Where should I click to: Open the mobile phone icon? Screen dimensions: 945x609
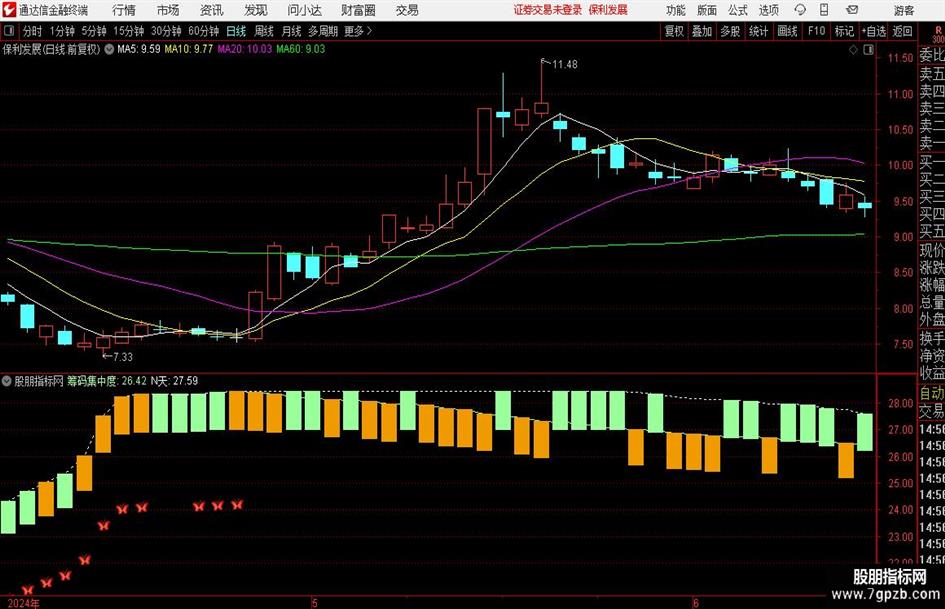point(824,10)
